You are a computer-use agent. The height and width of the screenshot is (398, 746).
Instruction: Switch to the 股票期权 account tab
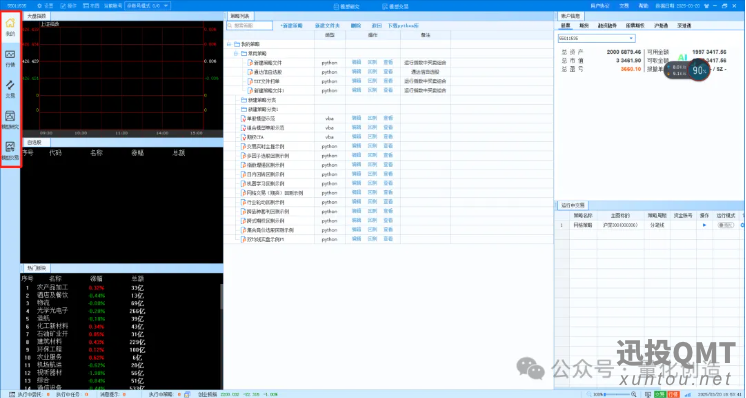[635, 26]
